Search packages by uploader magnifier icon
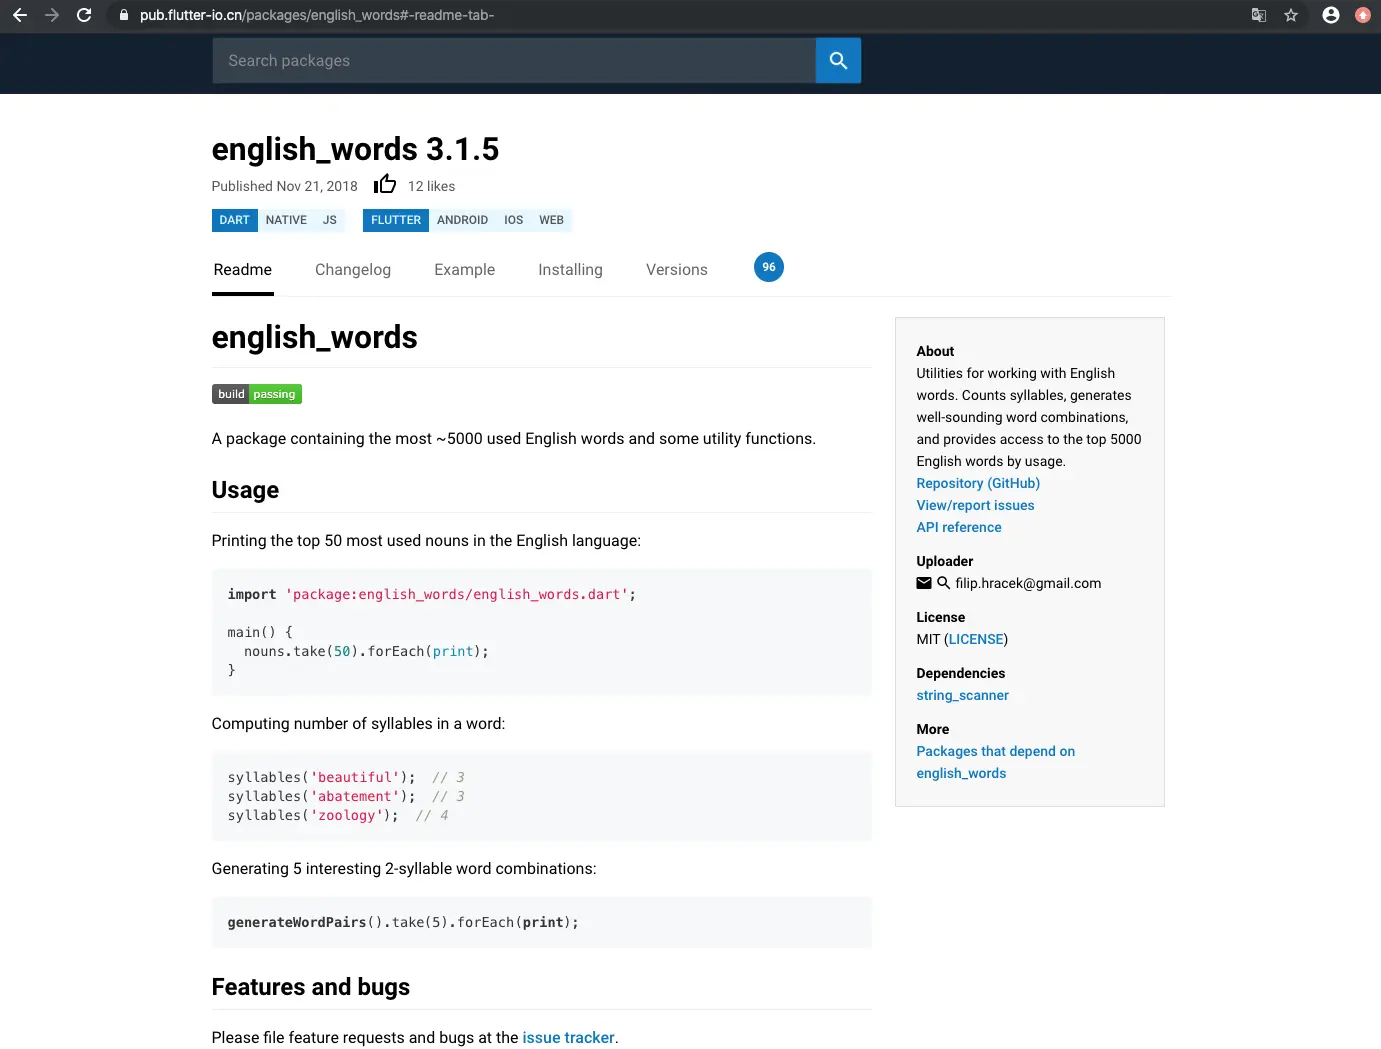 pyautogui.click(x=943, y=583)
